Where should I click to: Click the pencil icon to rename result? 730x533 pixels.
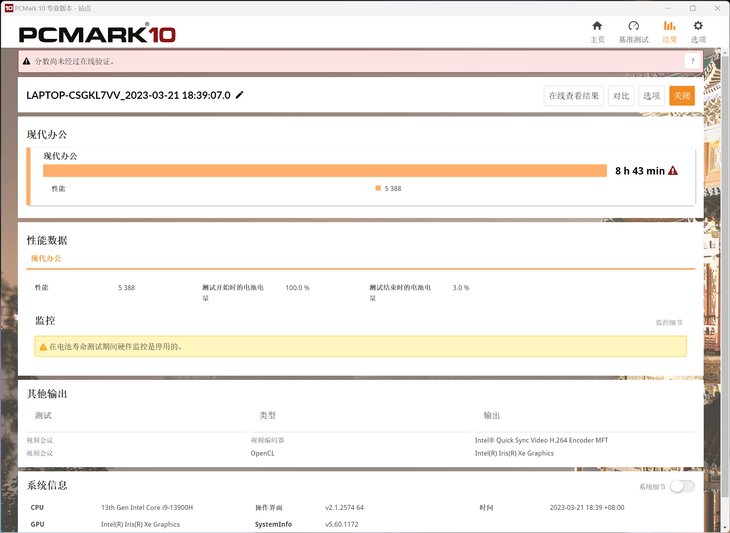coord(240,96)
